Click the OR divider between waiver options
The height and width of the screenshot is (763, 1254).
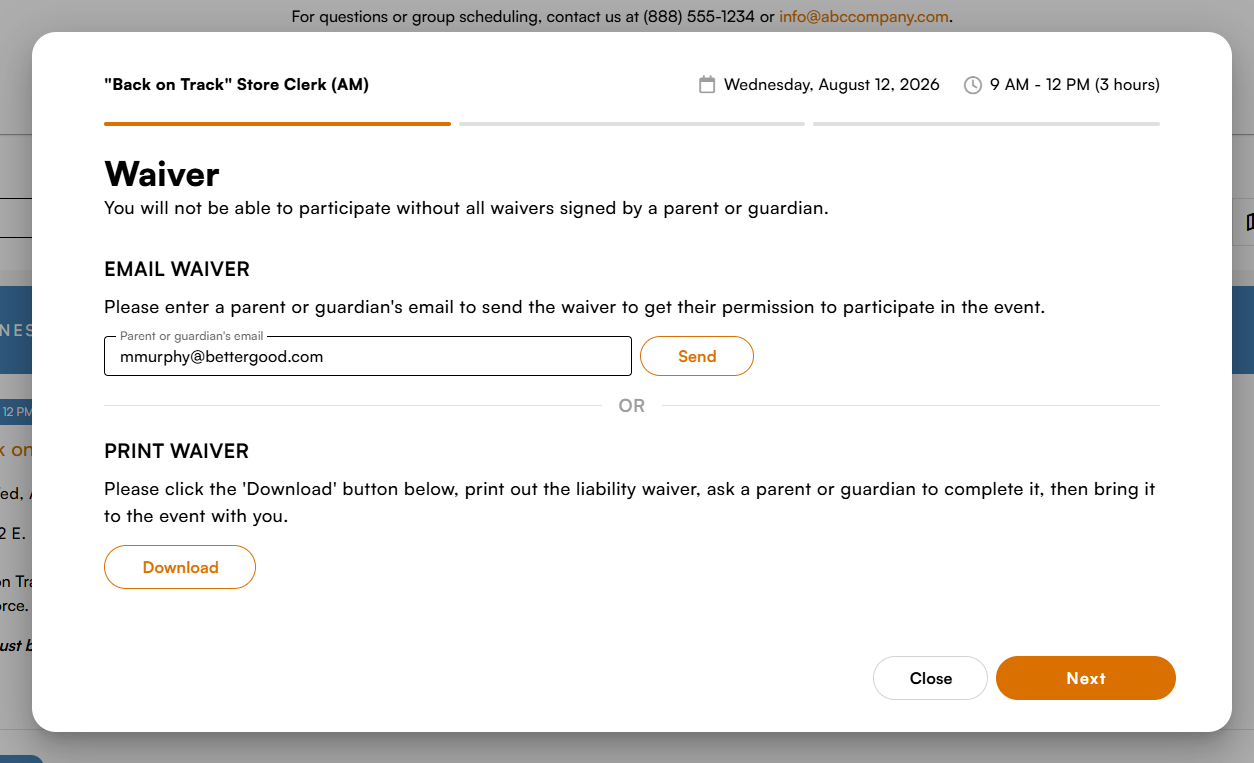632,406
